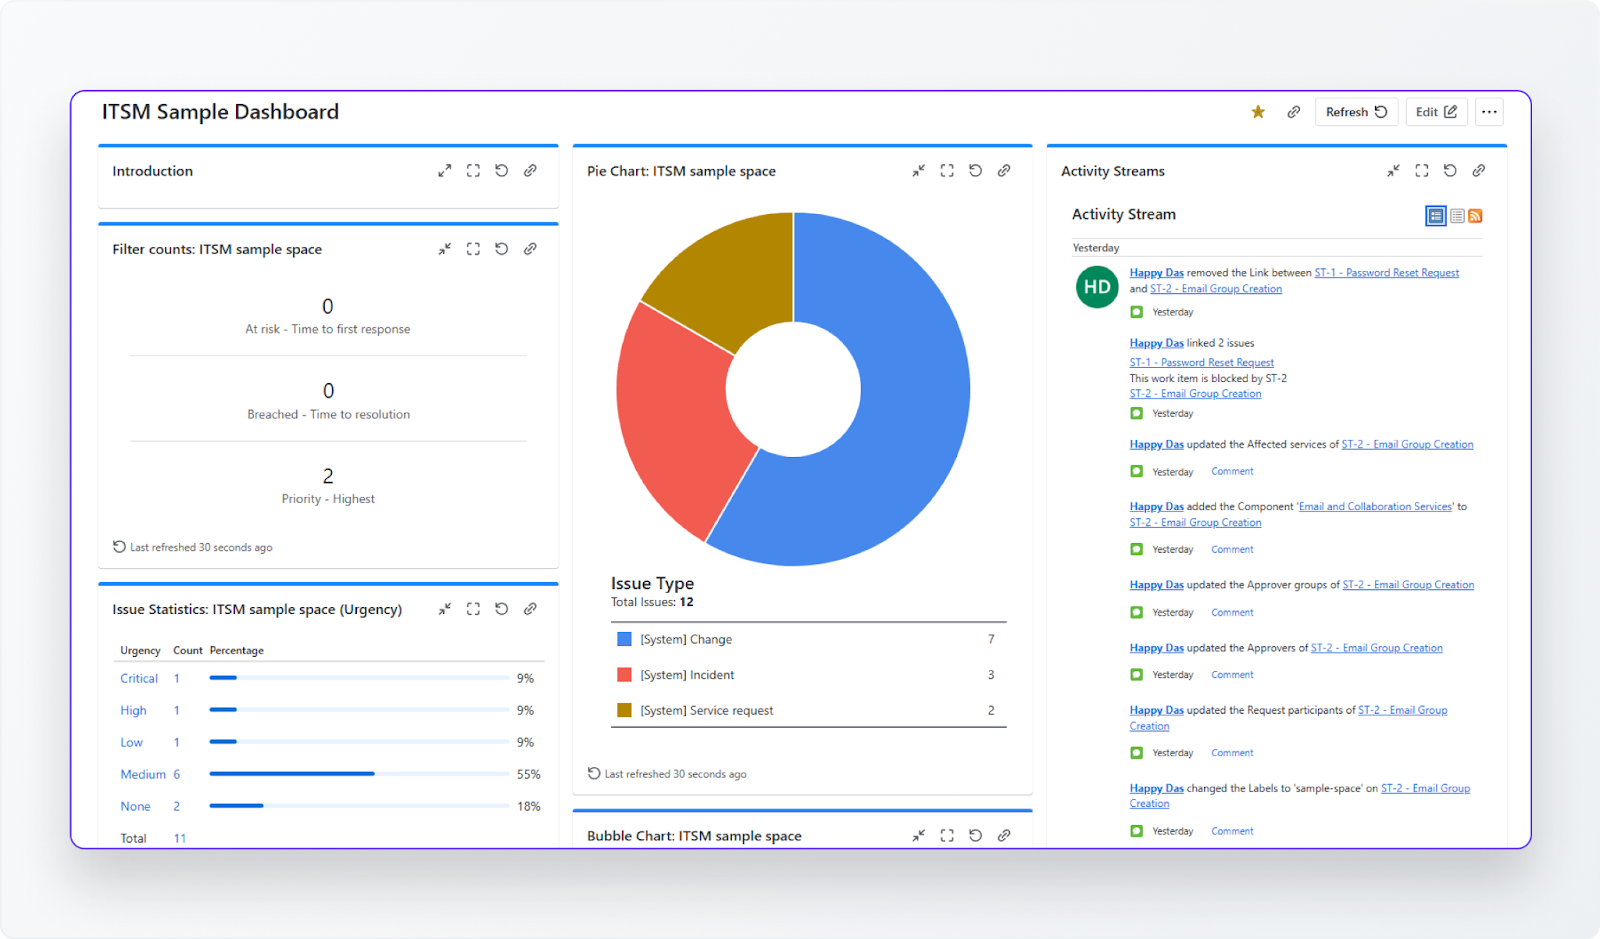Refresh the Activity Streams gadget
1600x939 pixels.
click(x=1450, y=170)
